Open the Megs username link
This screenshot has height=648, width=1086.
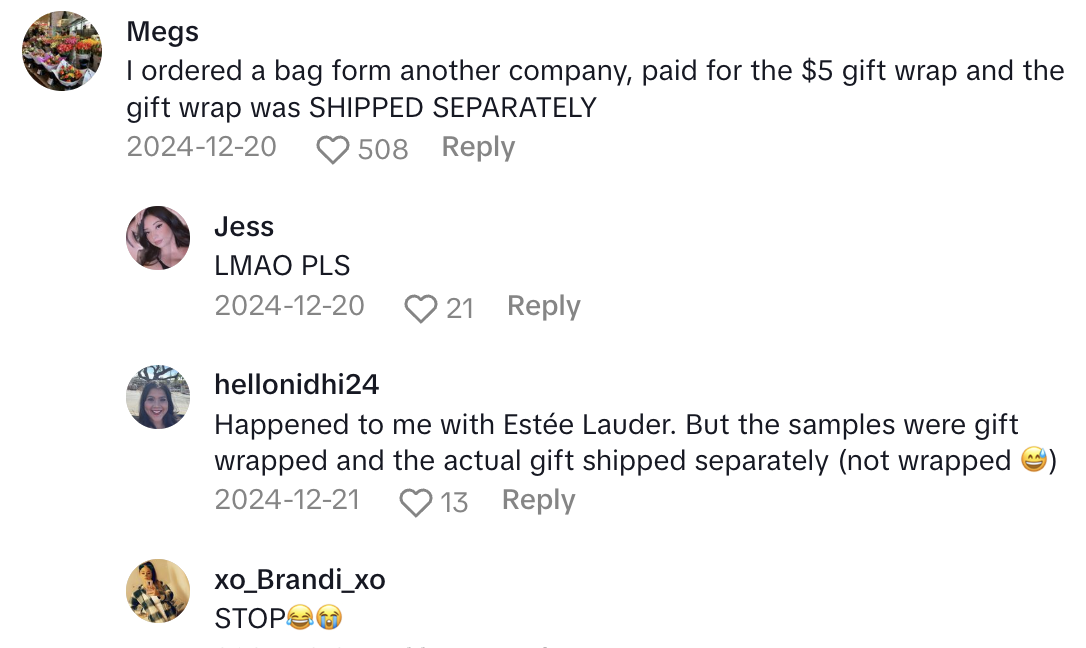coord(163,31)
